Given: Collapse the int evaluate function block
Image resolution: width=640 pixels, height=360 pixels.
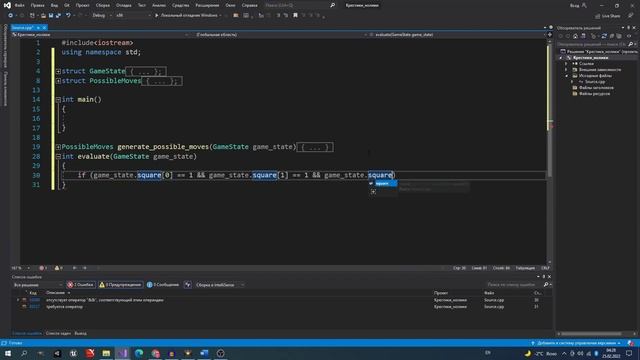Looking at the screenshot, I should coord(58,156).
